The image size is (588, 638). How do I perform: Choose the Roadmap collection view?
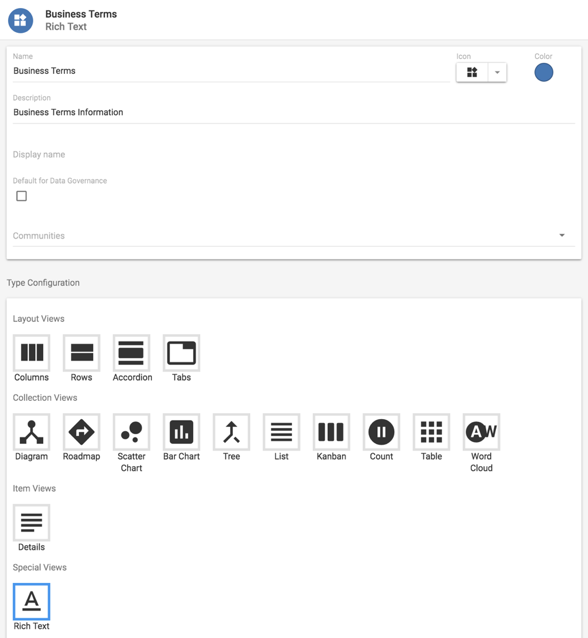click(81, 432)
